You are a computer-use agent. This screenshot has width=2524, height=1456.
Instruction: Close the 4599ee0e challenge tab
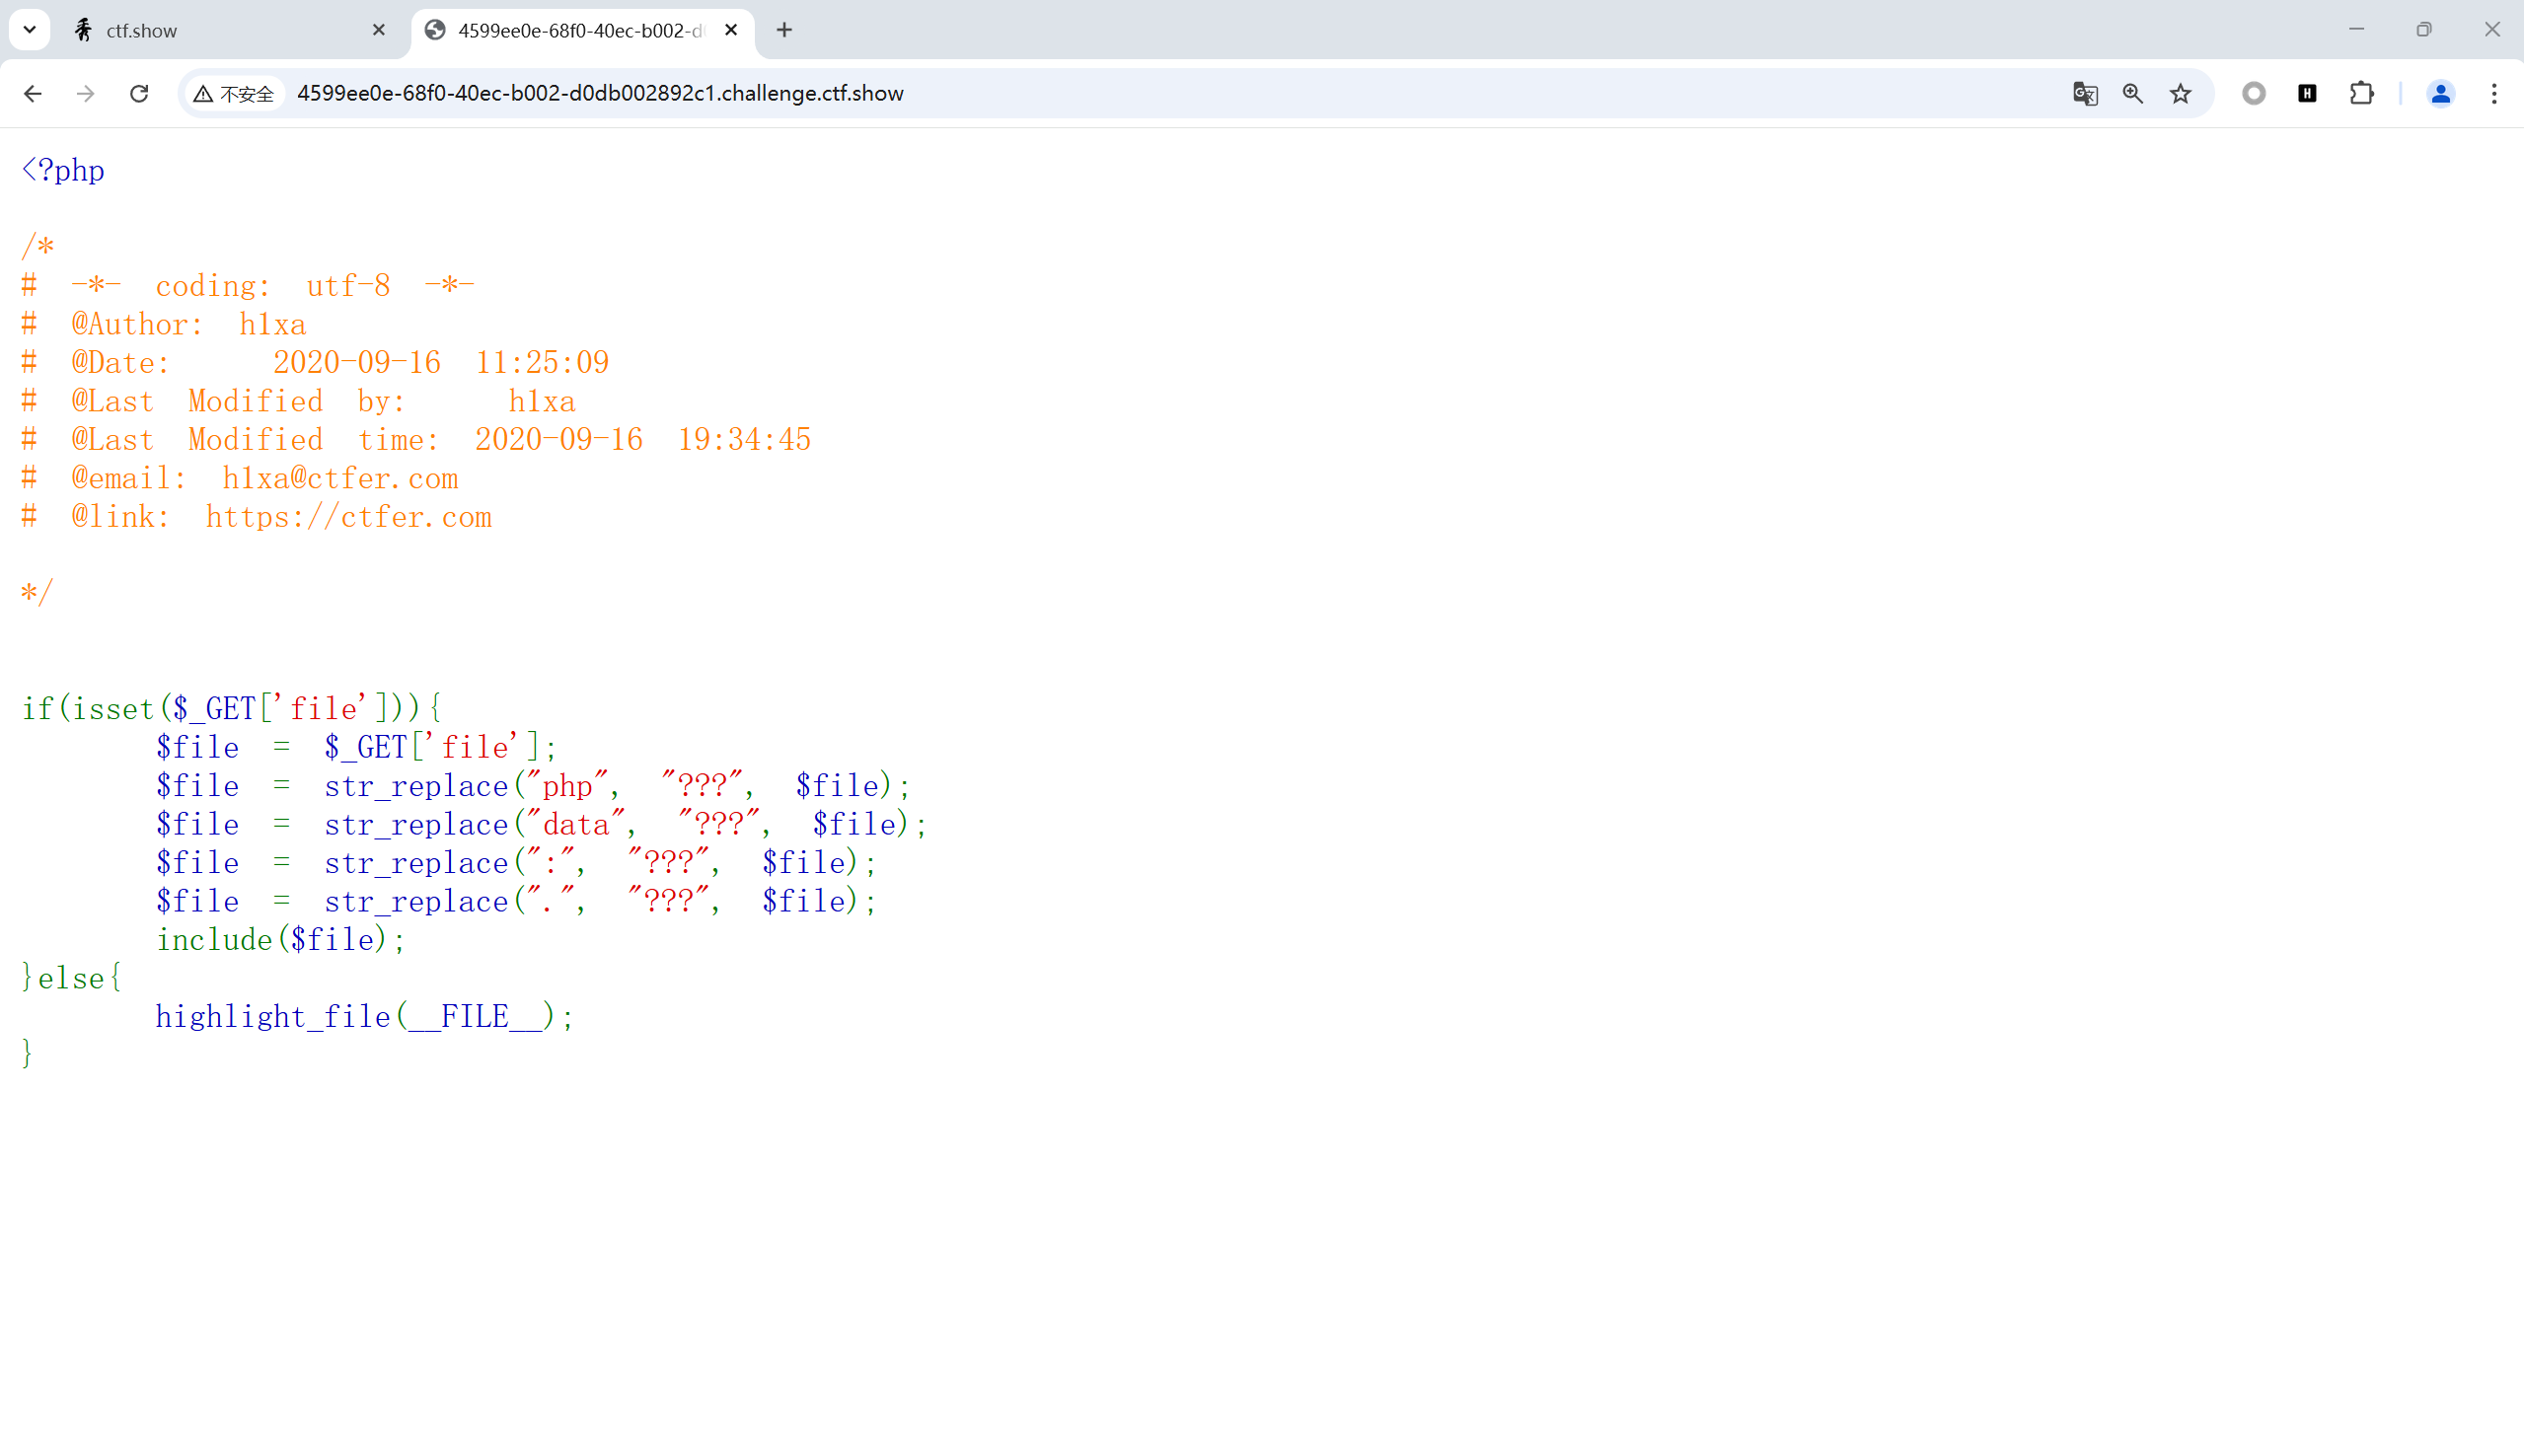pyautogui.click(x=731, y=30)
